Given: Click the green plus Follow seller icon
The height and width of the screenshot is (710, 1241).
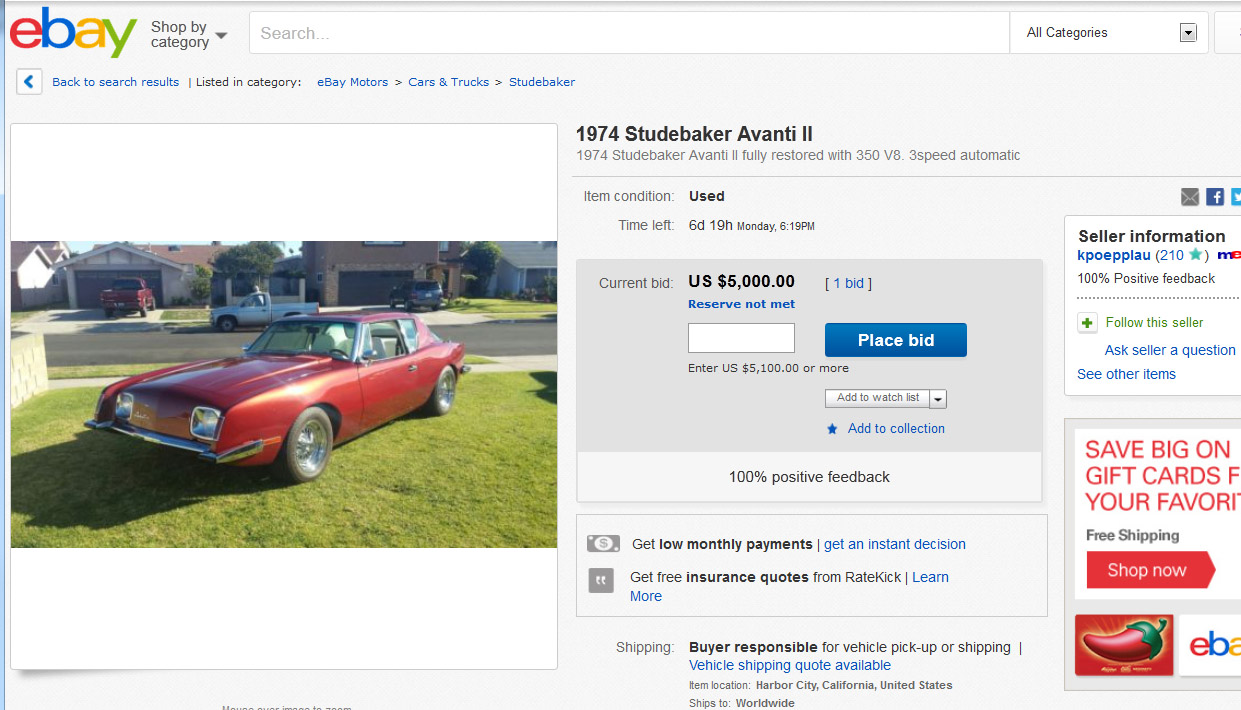Looking at the screenshot, I should (x=1087, y=323).
